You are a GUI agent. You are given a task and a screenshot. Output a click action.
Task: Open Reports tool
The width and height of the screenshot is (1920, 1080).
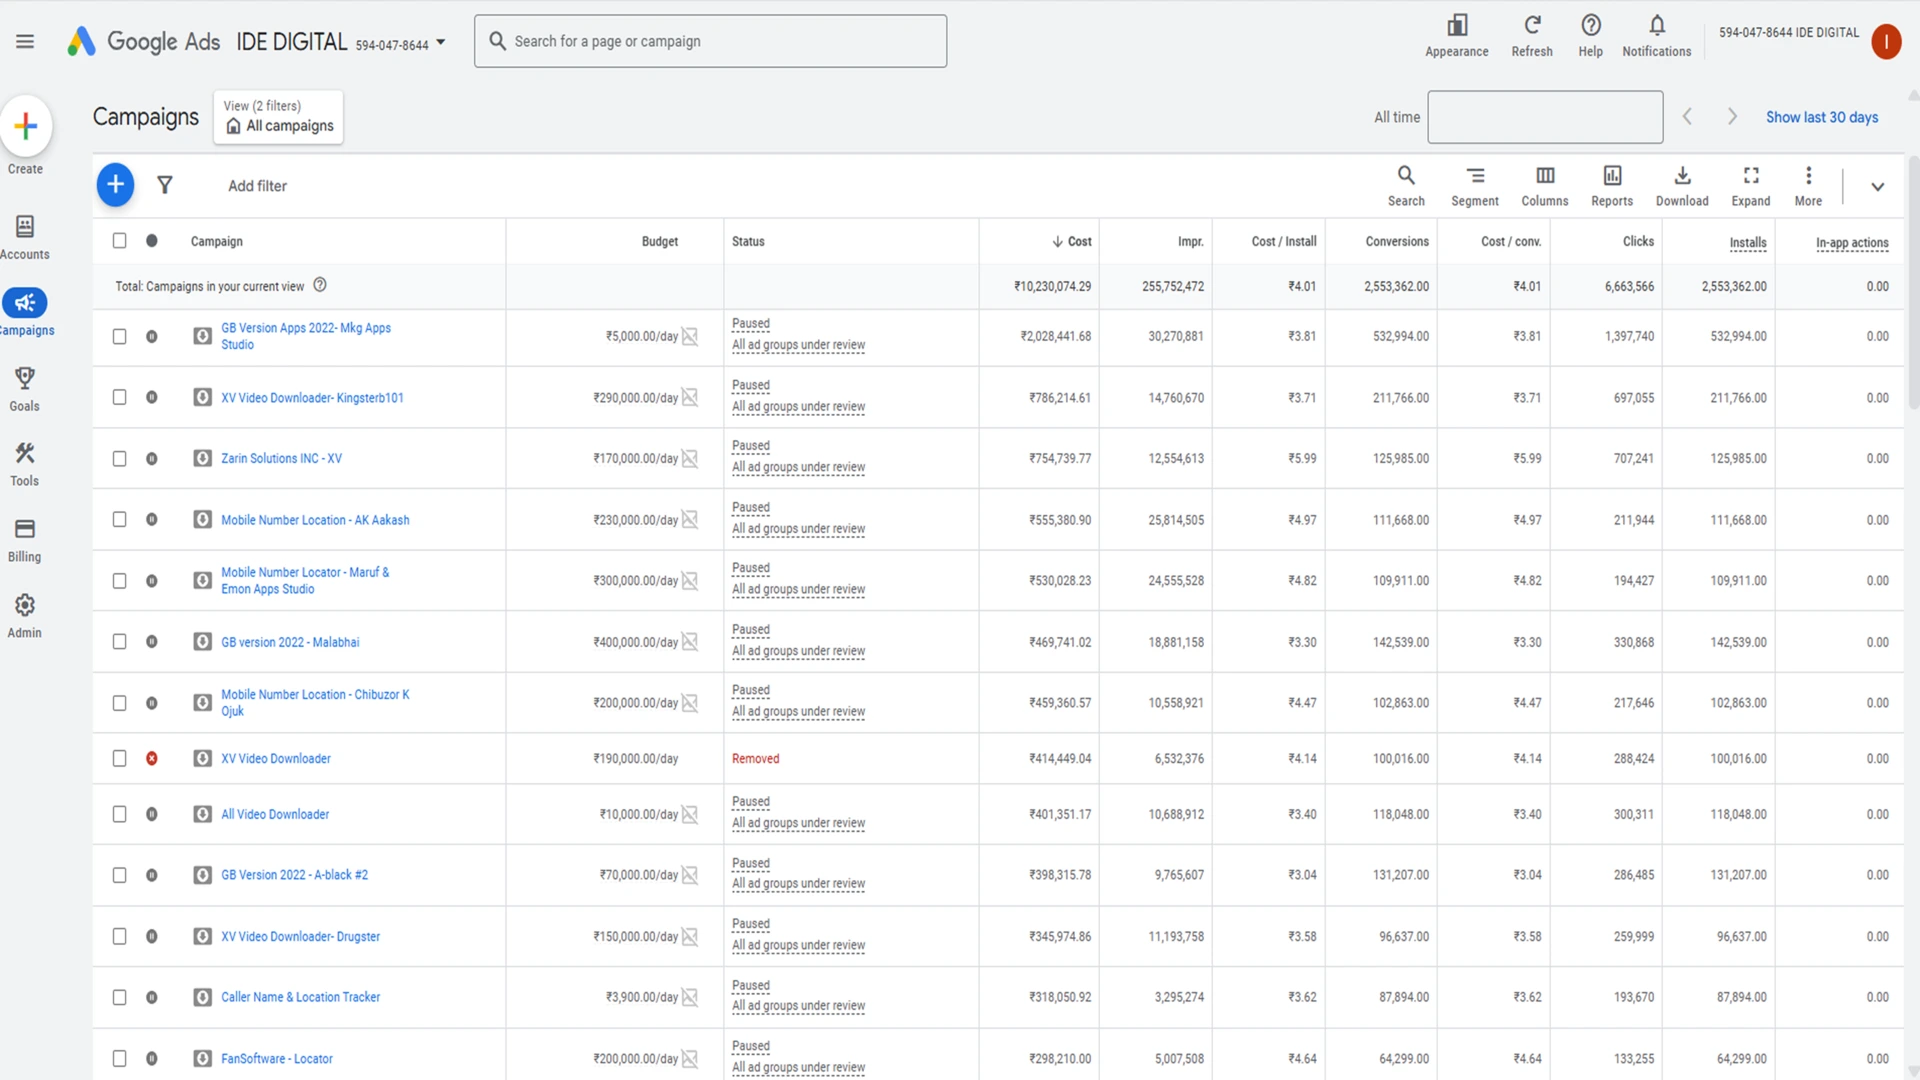[x=1611, y=186]
